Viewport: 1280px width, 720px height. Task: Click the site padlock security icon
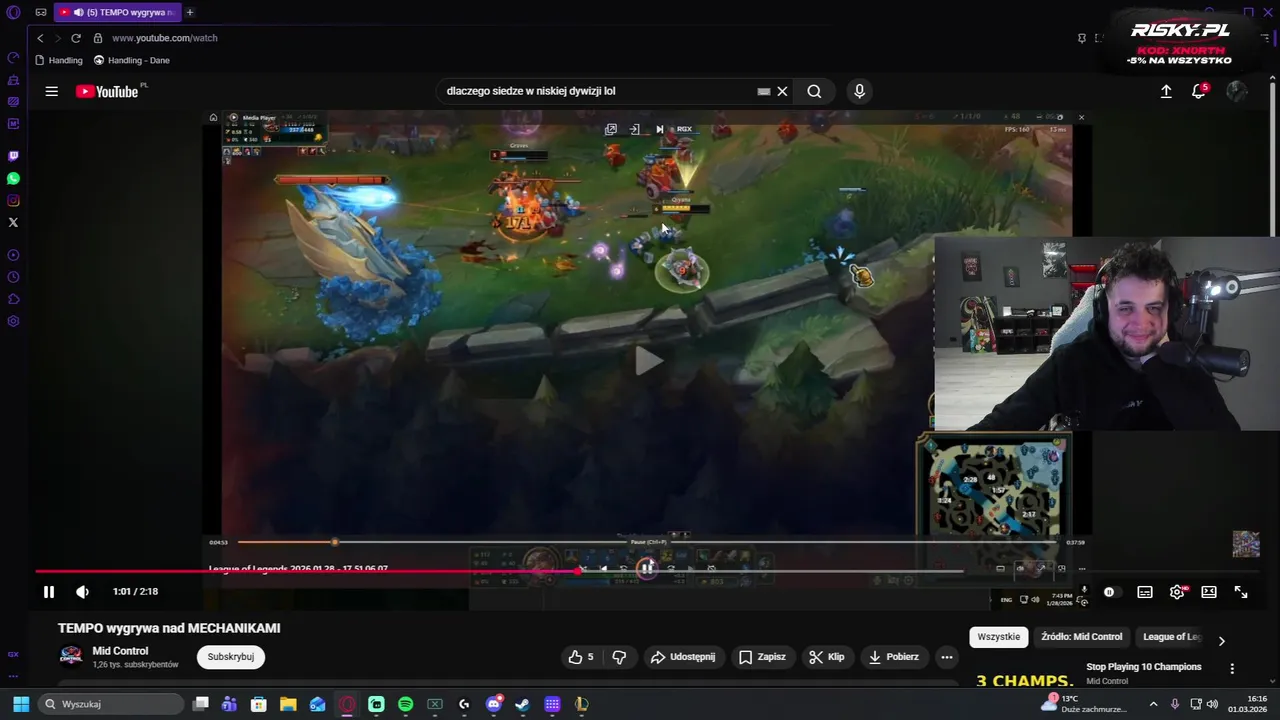click(x=98, y=38)
